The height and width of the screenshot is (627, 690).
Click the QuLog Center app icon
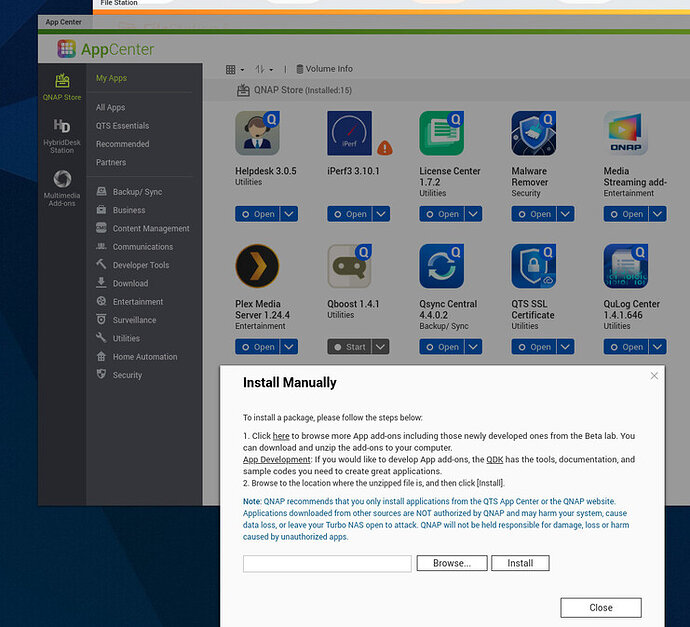coord(625,266)
